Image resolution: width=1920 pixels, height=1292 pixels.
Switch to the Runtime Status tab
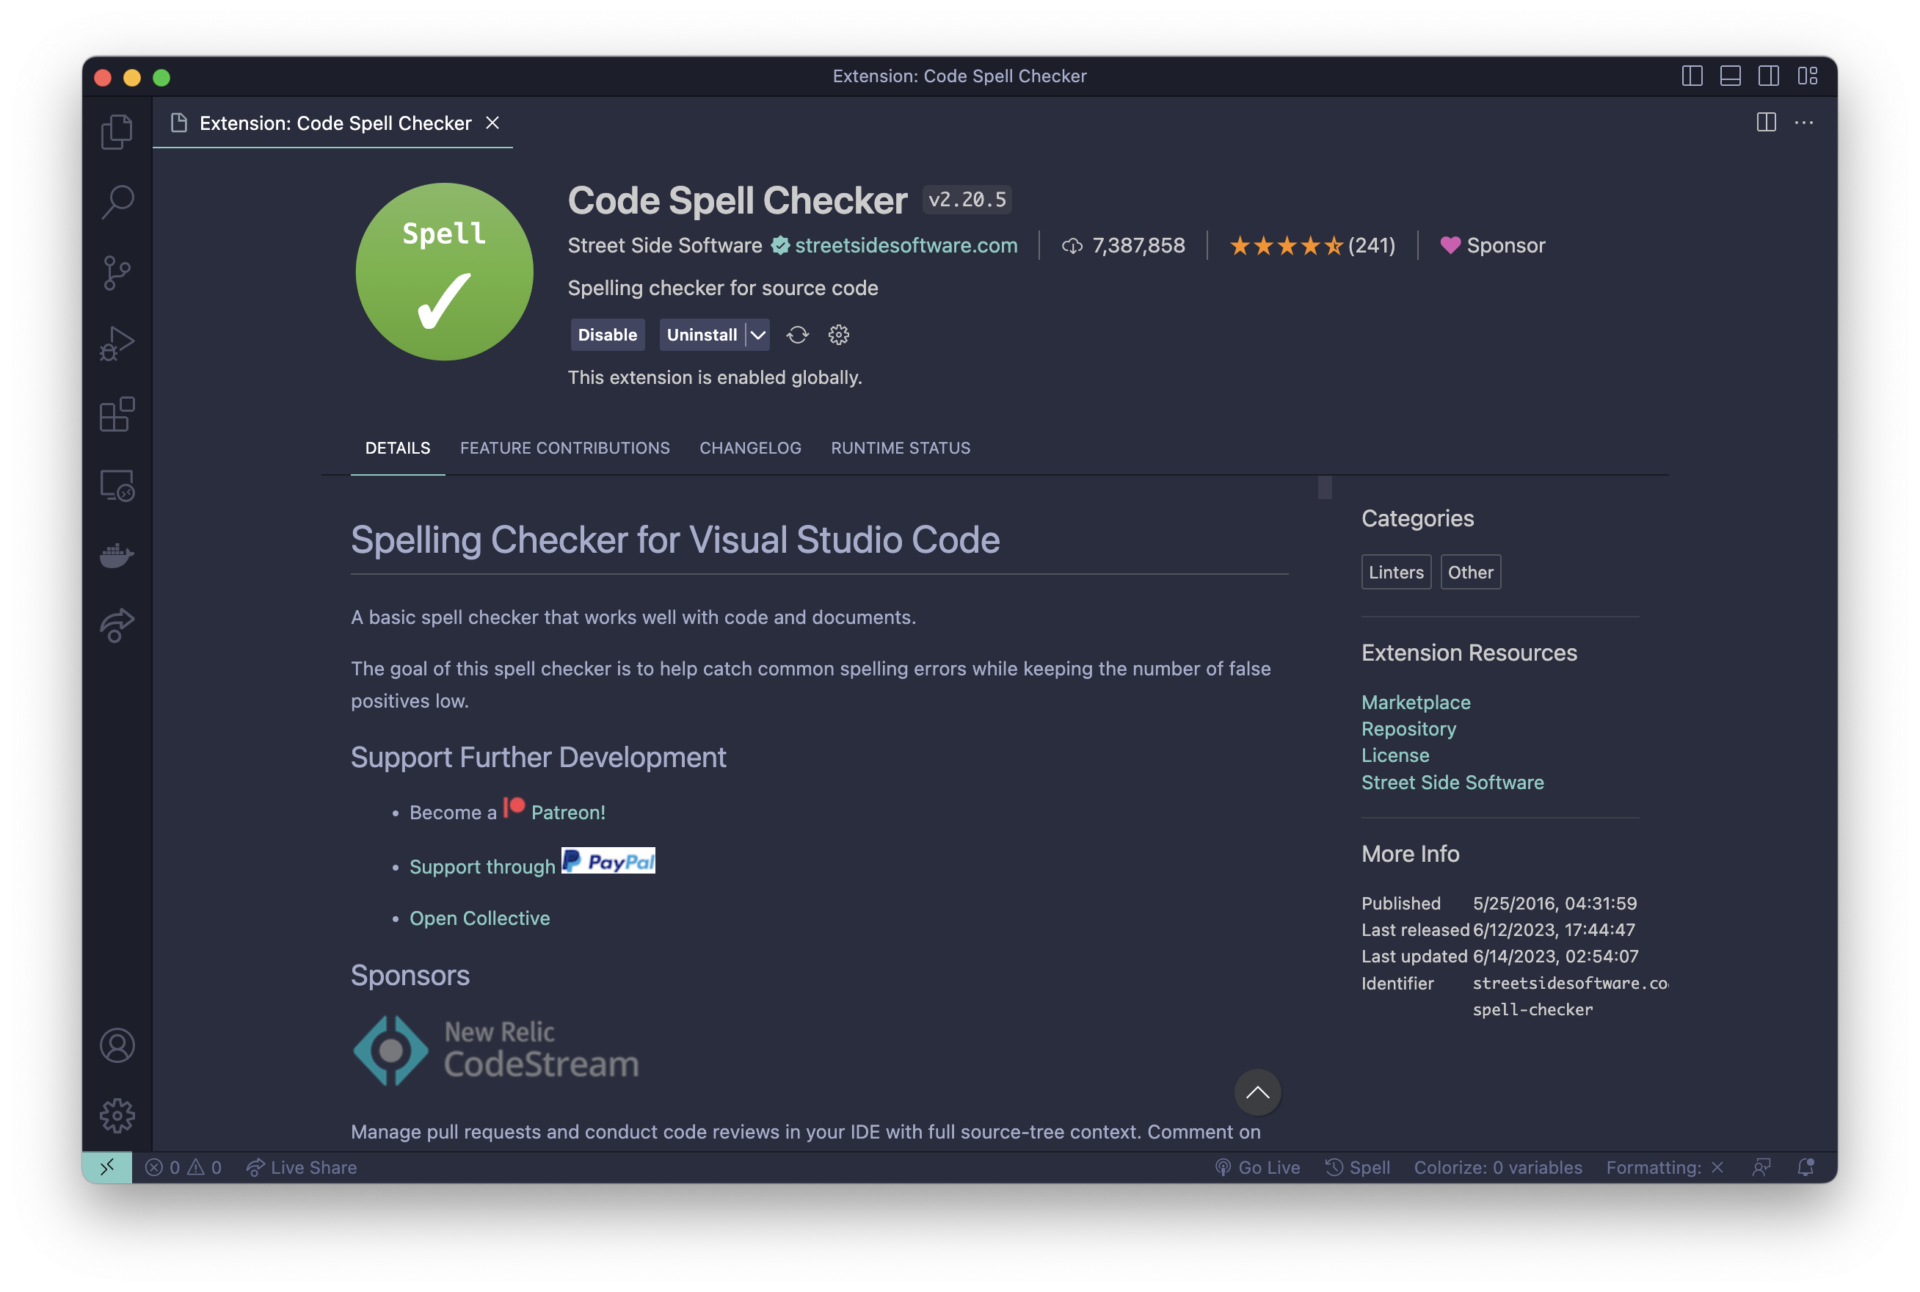[x=901, y=448]
